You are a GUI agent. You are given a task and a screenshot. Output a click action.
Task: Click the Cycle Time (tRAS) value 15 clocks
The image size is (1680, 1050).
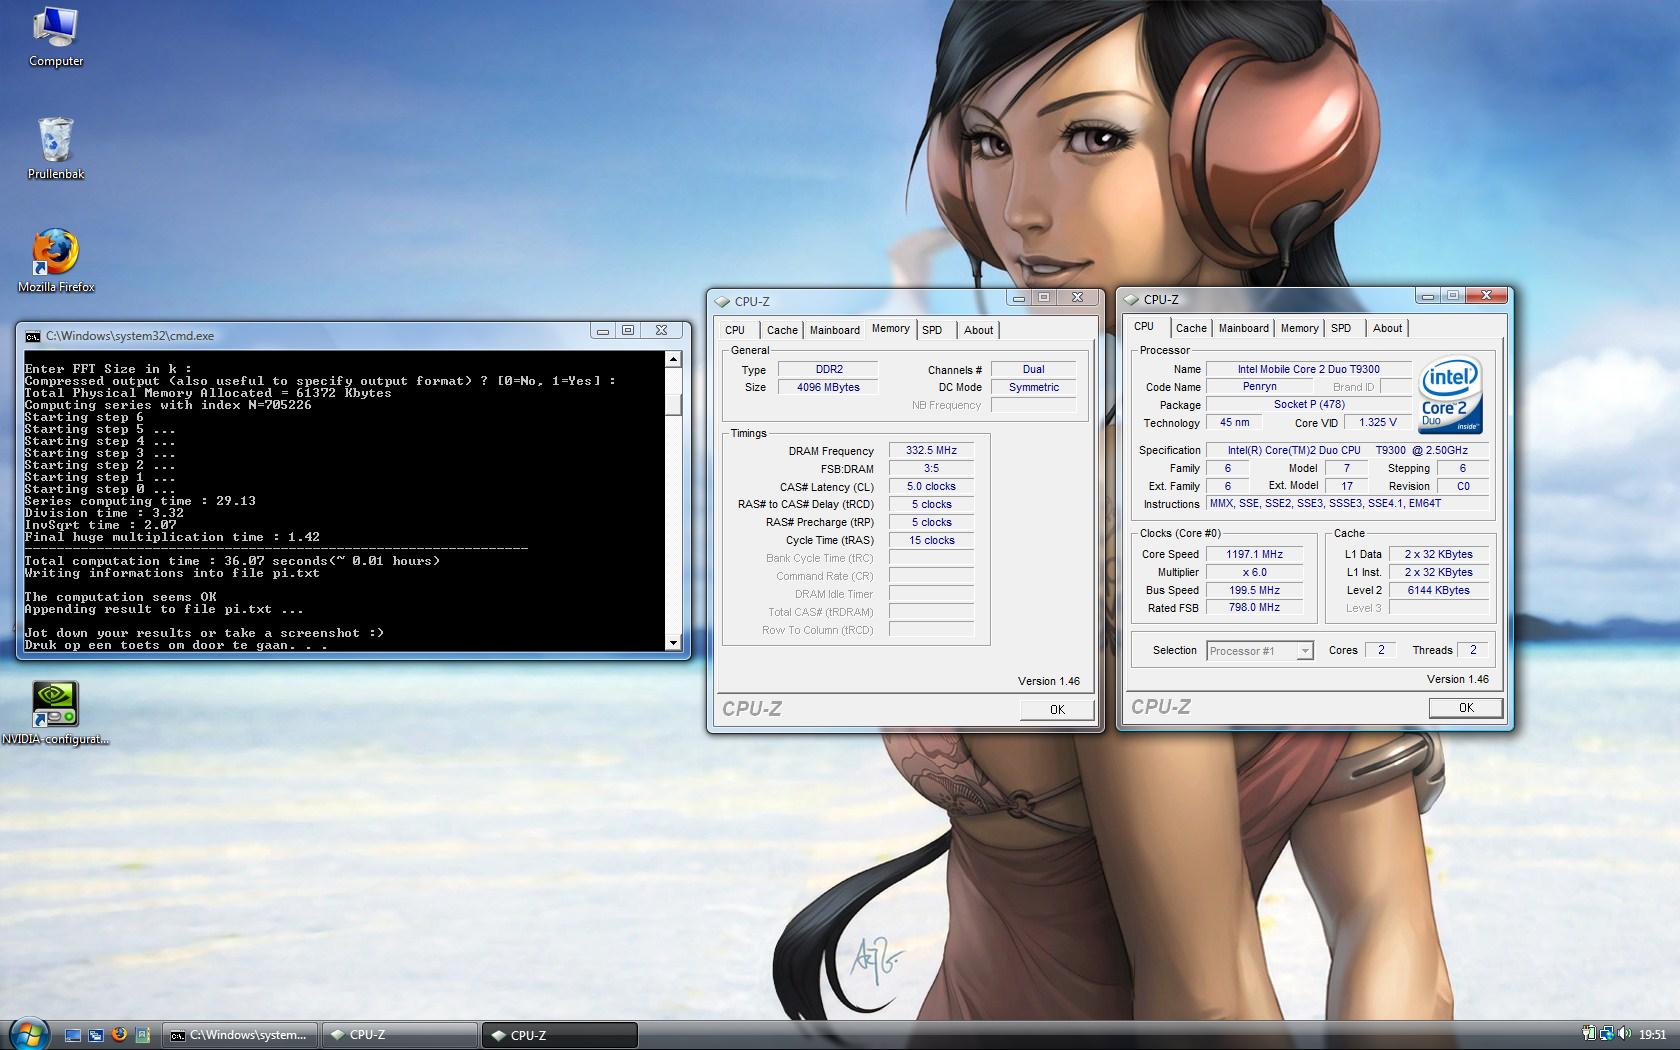pos(931,541)
